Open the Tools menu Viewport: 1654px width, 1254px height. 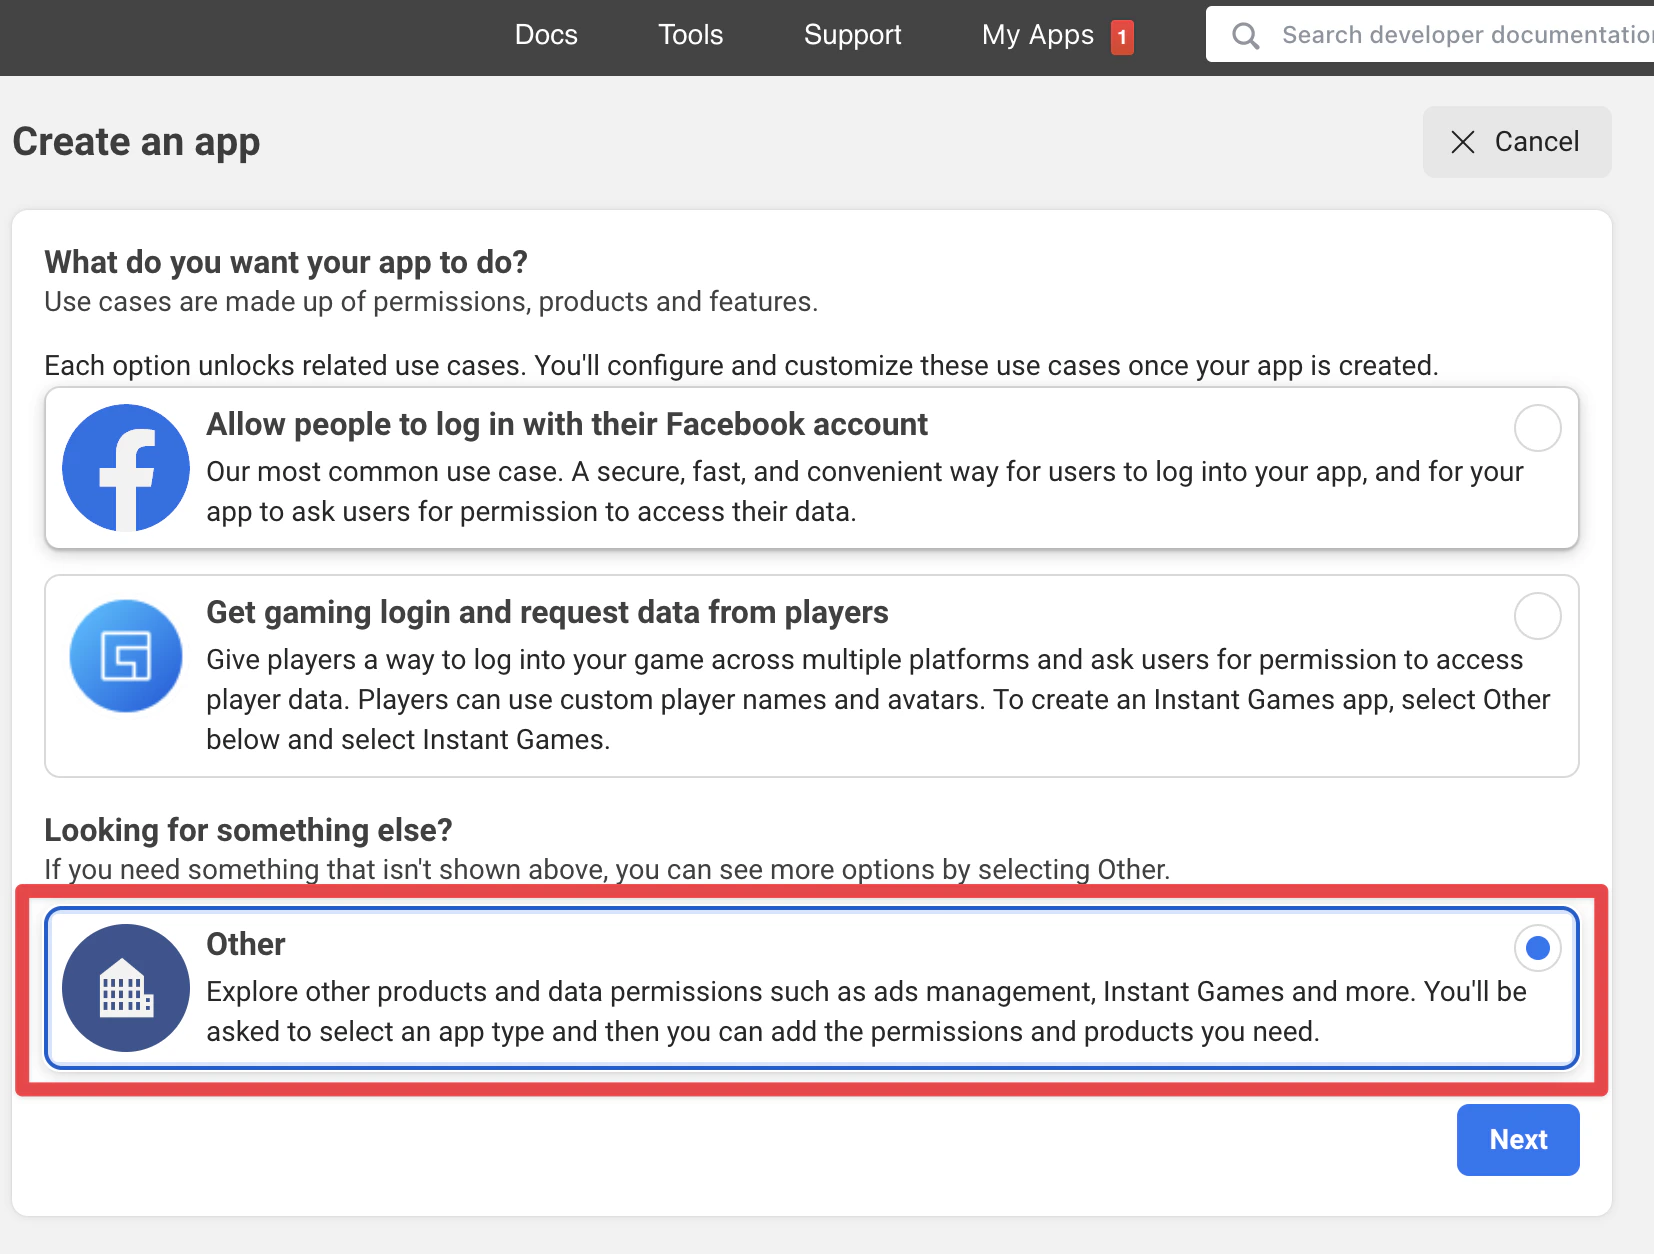click(x=690, y=35)
